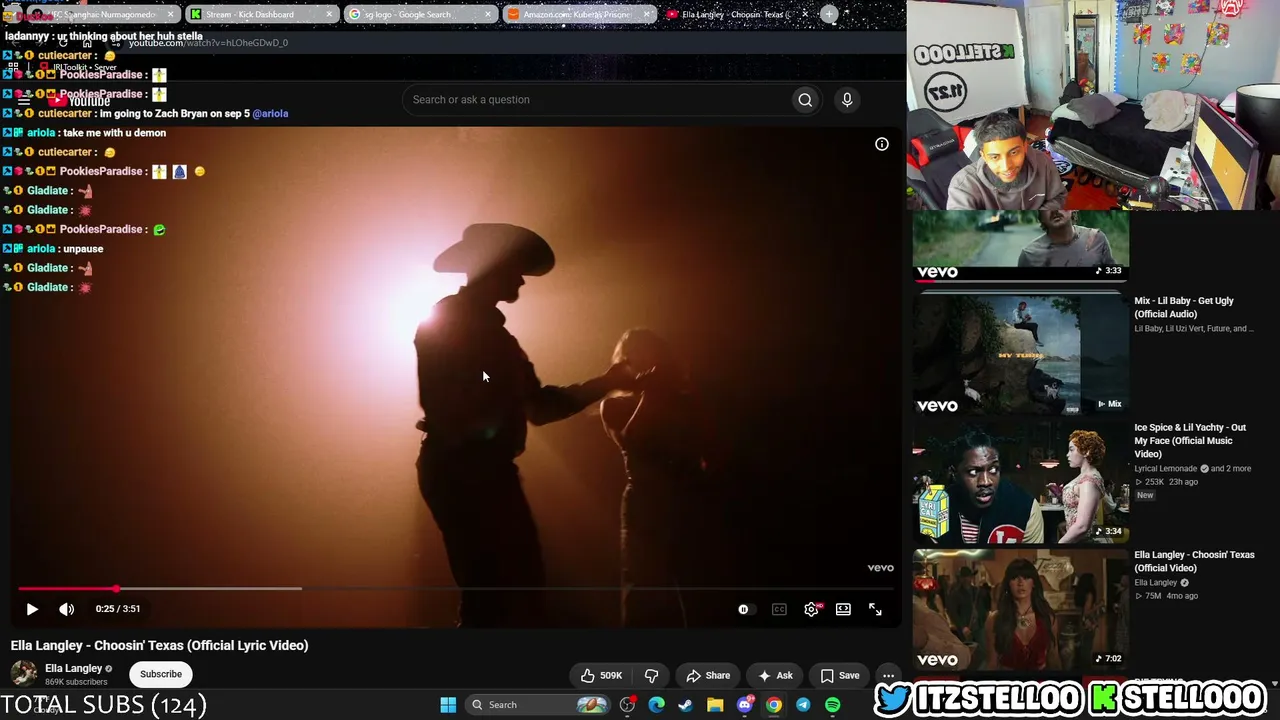
Task: Open Steam from the taskbar
Action: [685, 705]
